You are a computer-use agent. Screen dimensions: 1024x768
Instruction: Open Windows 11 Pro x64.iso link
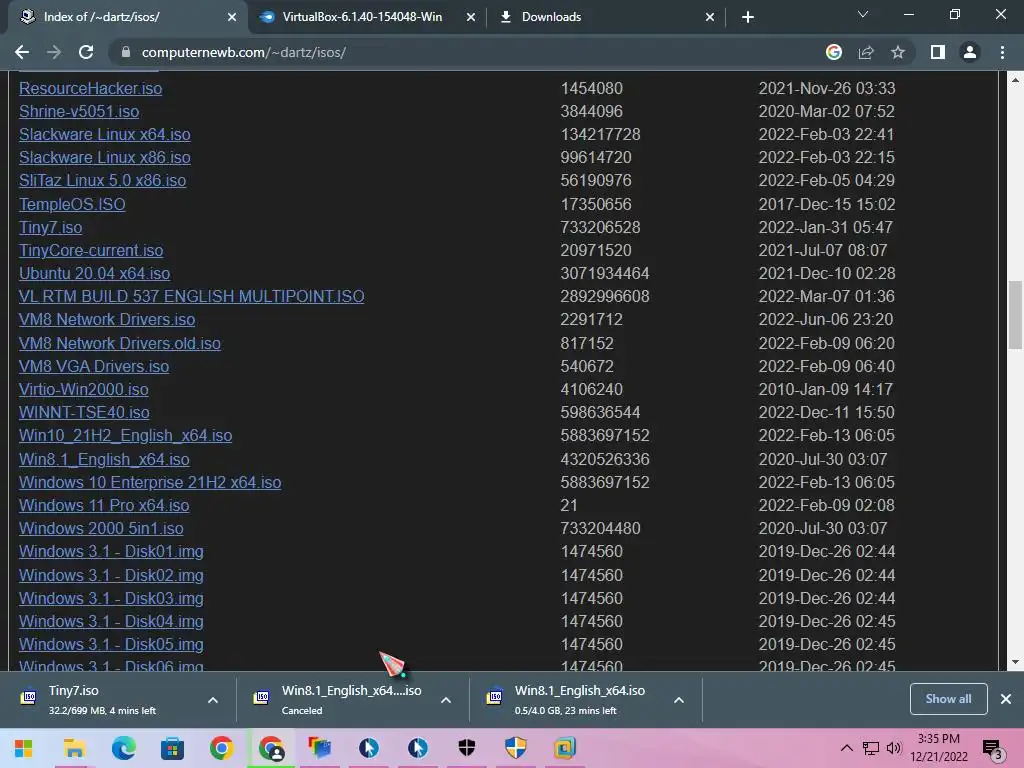104,505
